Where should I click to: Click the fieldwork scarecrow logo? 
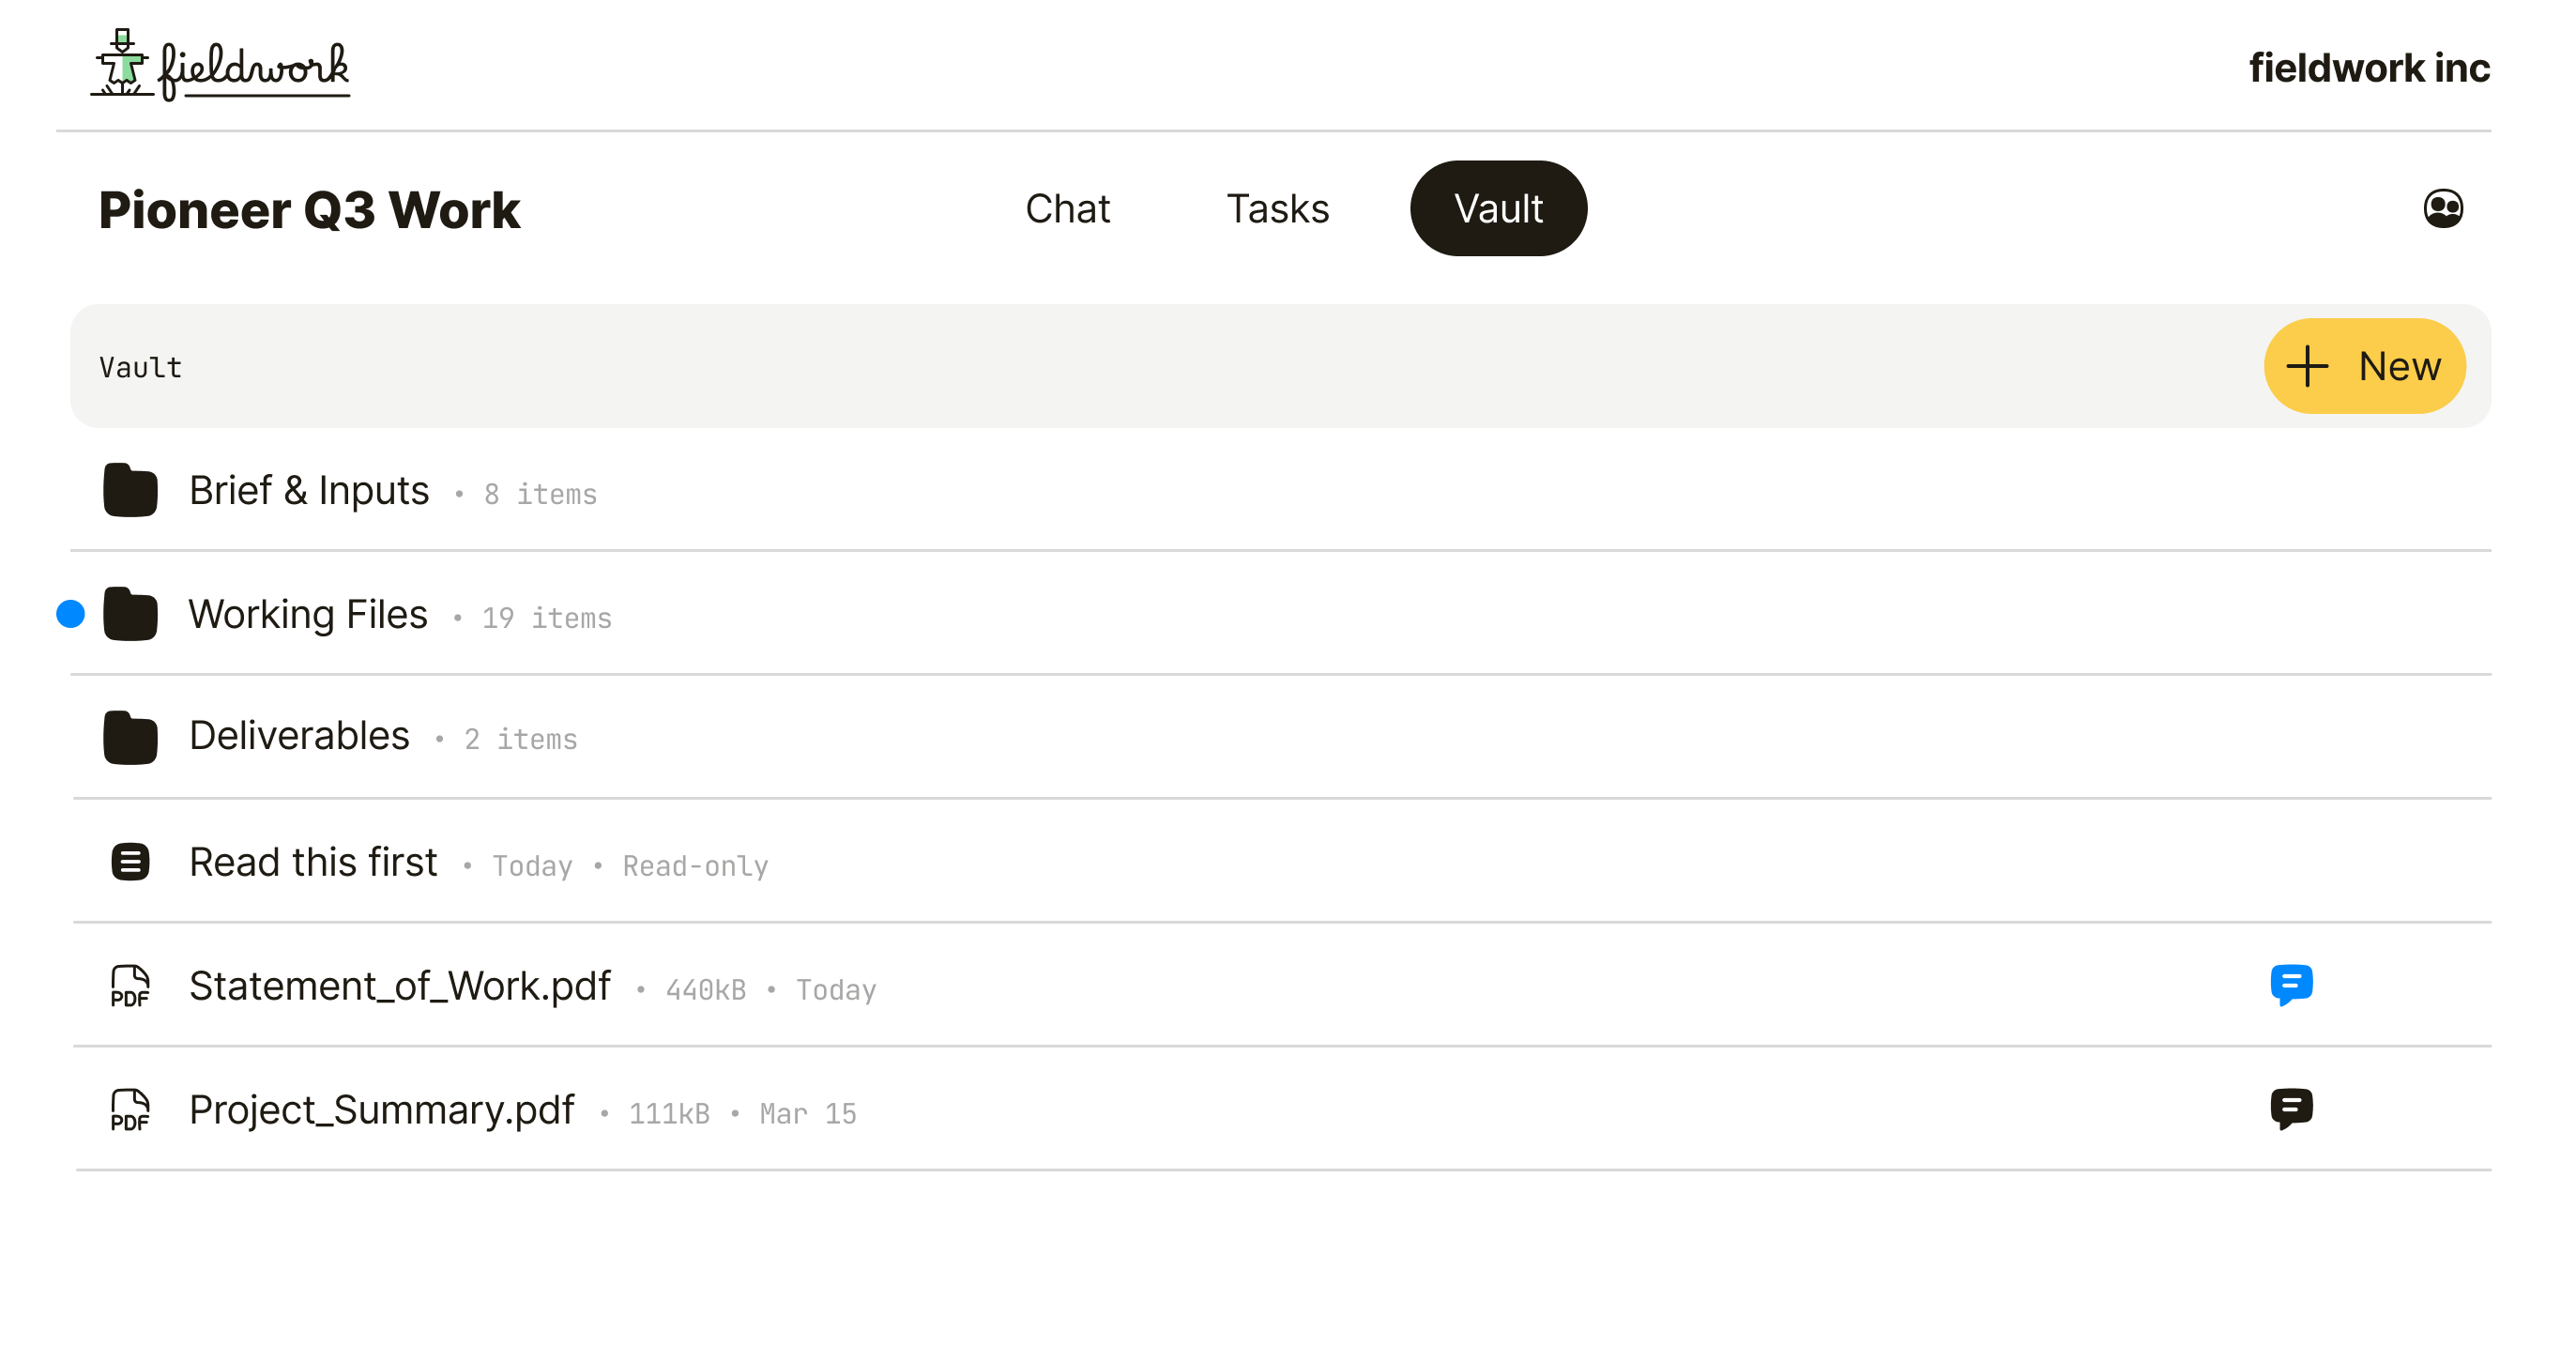[x=120, y=65]
